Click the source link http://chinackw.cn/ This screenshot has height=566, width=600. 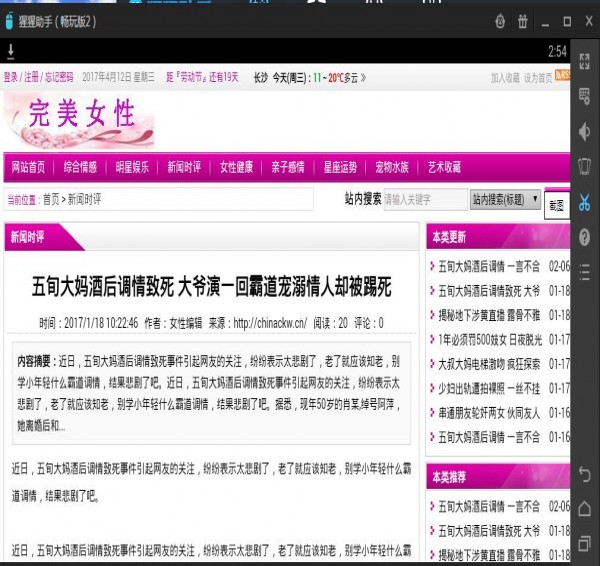click(270, 323)
